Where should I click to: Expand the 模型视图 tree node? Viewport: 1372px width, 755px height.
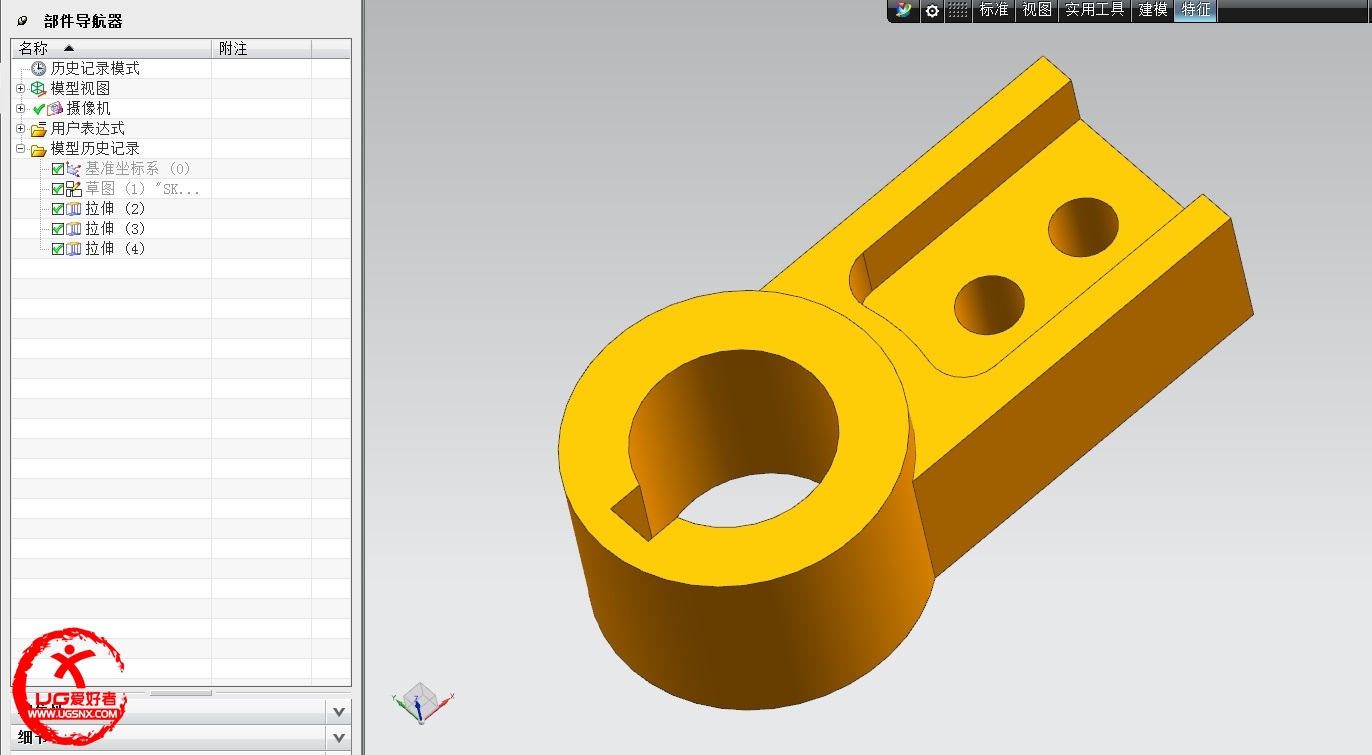(20, 88)
